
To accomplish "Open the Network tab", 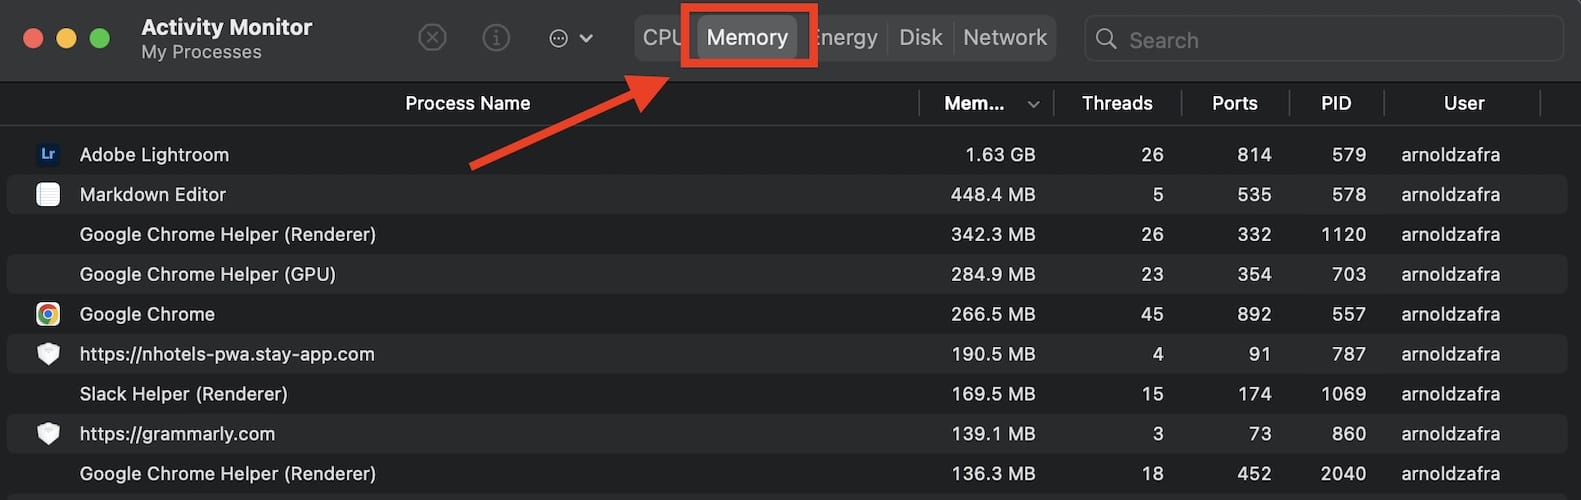I will 1005,38.
